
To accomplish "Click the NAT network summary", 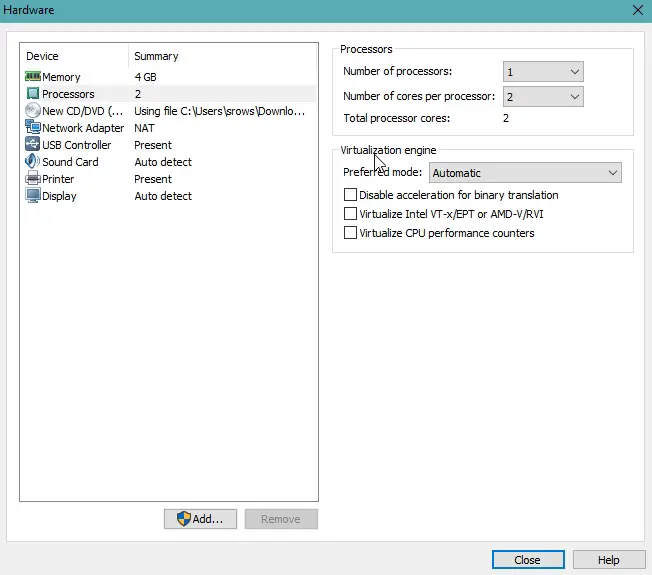I will (x=144, y=128).
